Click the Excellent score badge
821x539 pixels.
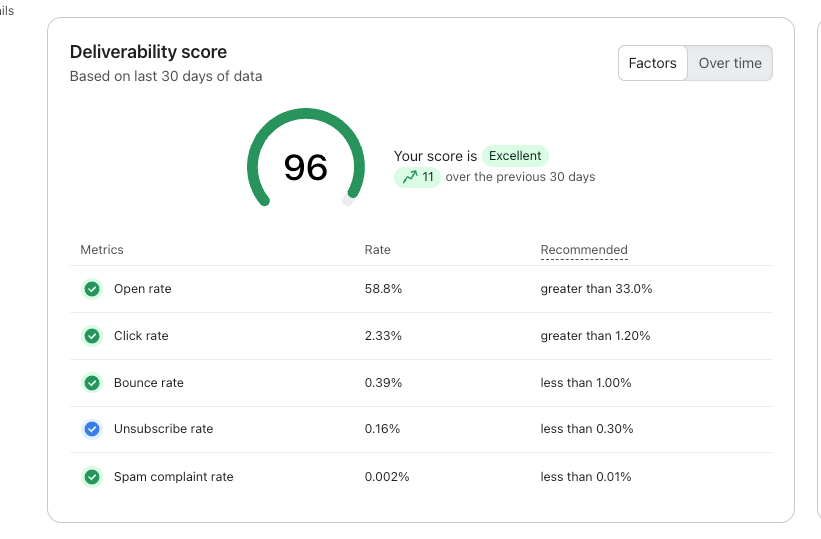pos(515,156)
